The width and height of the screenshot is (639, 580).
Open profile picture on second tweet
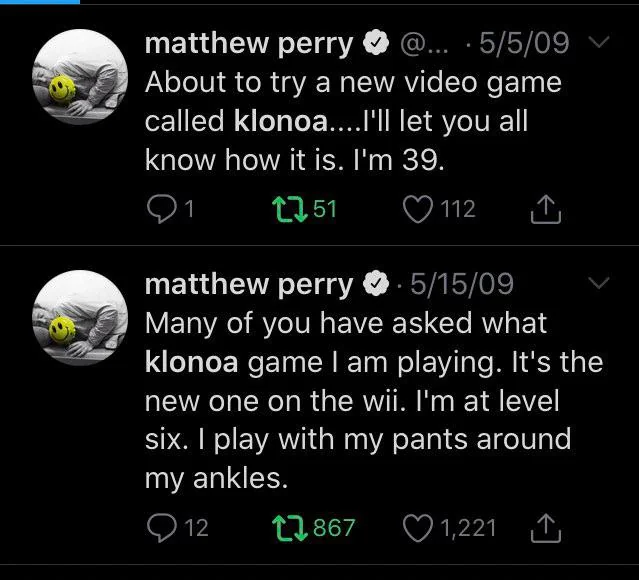(80, 318)
